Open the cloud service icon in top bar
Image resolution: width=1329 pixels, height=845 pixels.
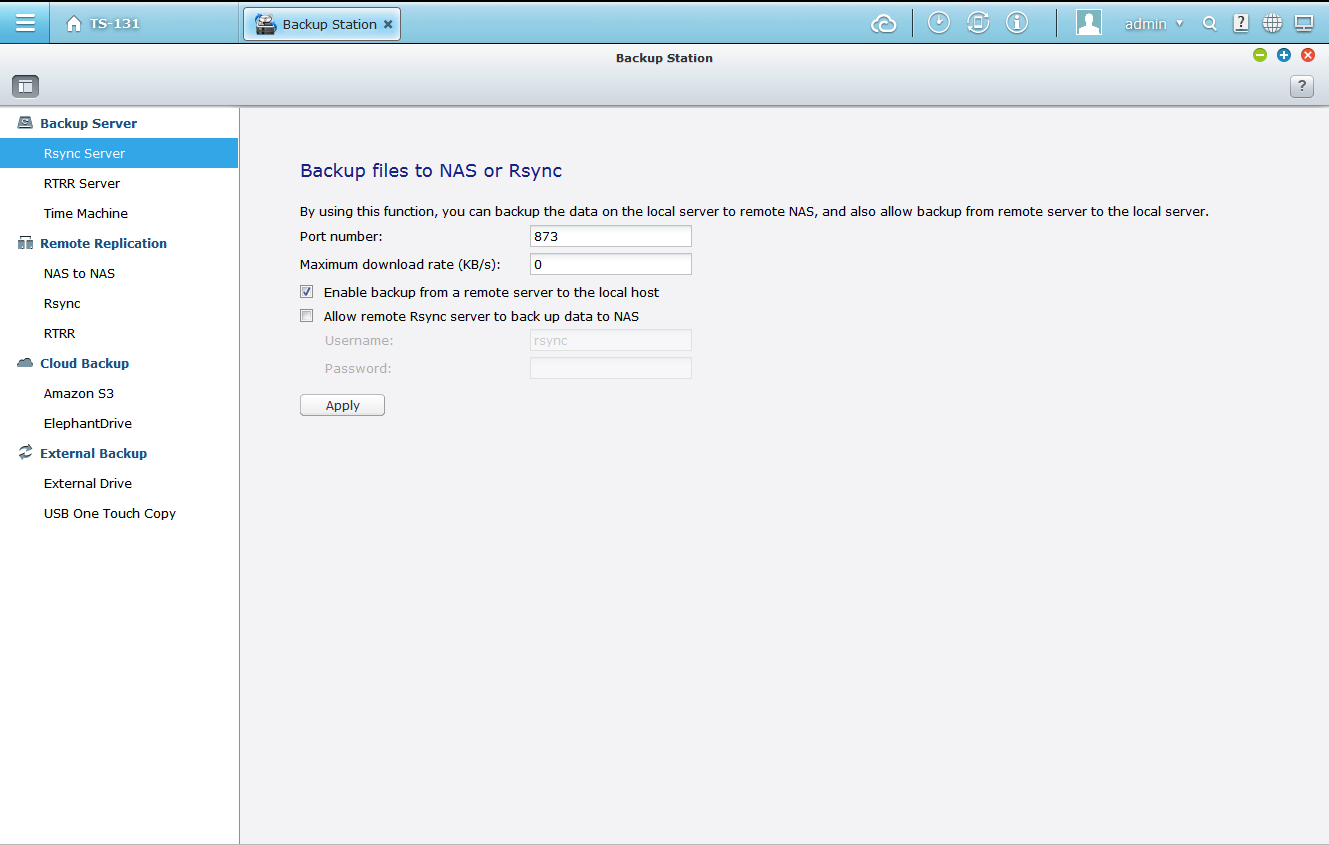(883, 24)
